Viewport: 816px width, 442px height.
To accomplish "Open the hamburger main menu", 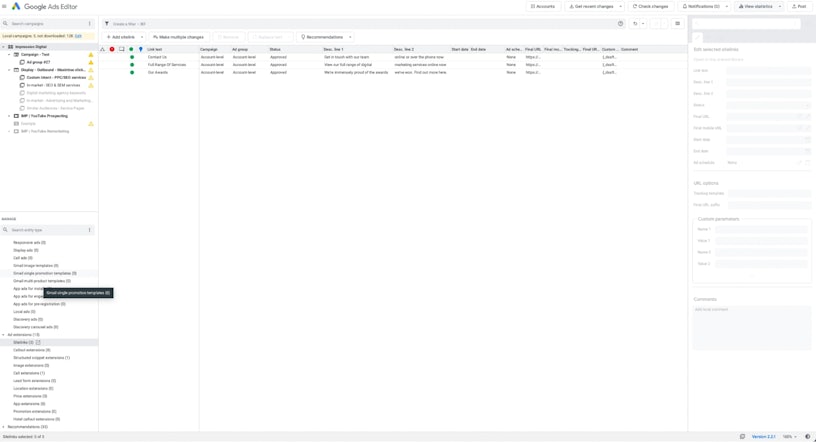I will click(5, 6).
